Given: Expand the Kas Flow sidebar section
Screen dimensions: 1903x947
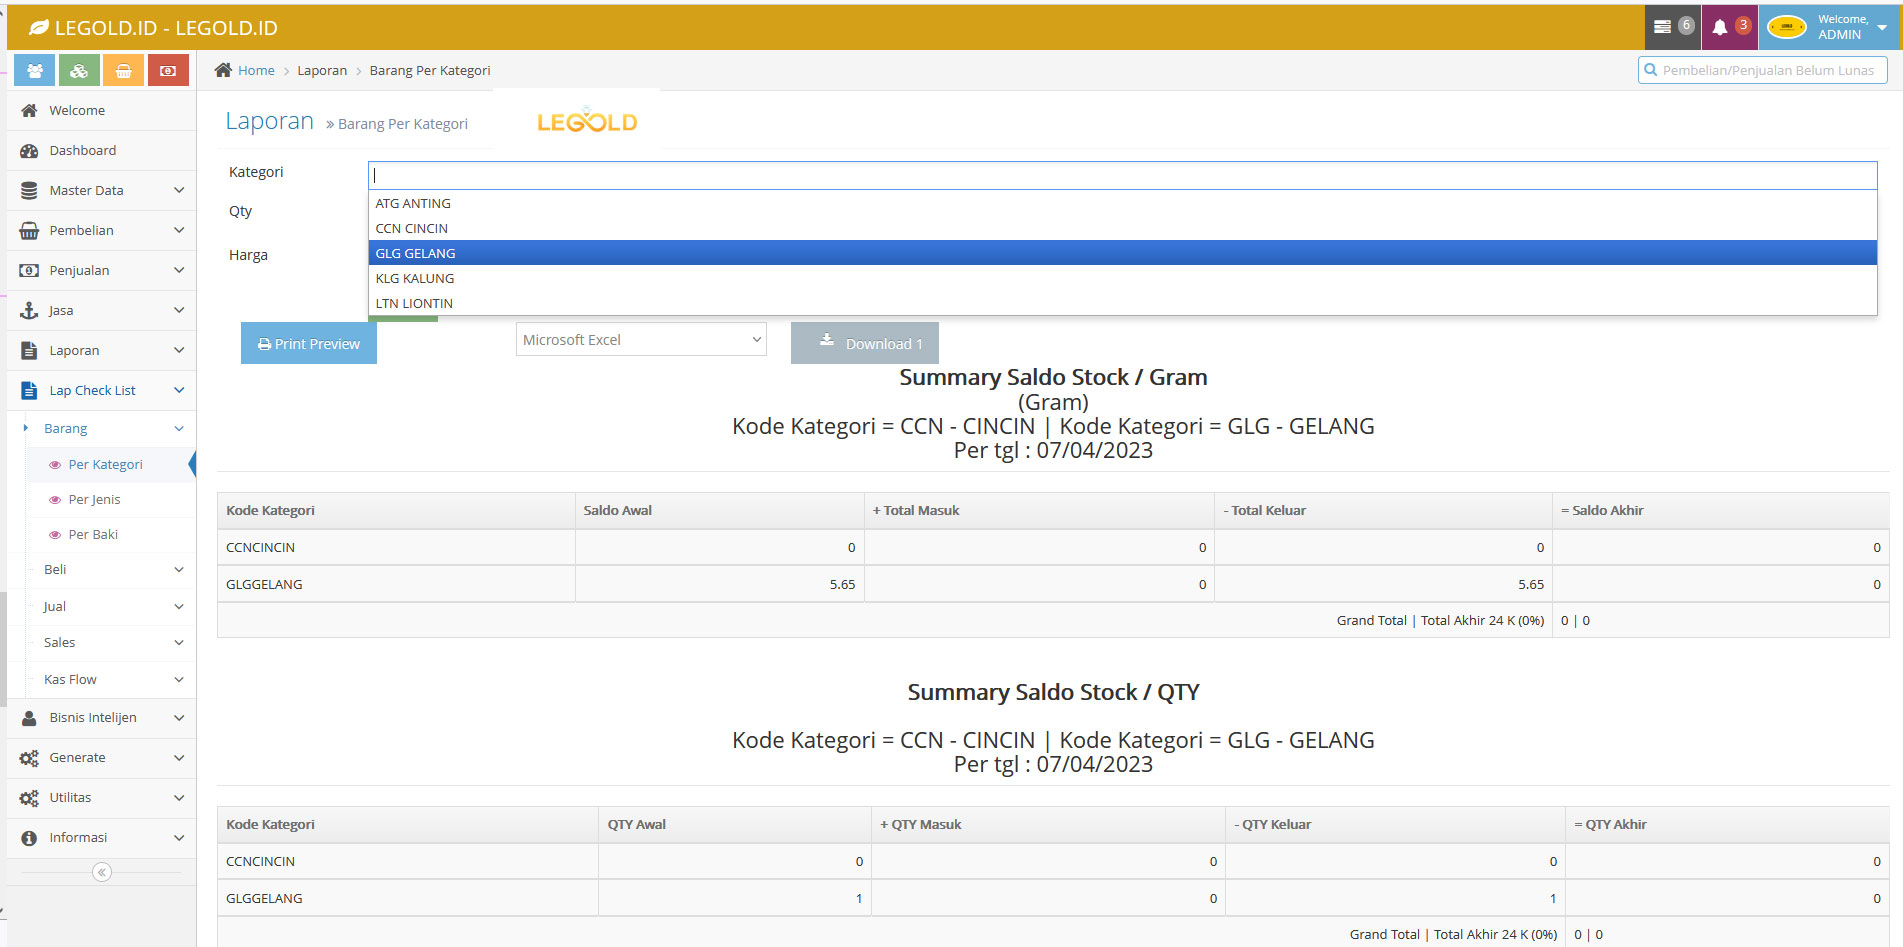Looking at the screenshot, I should [x=70, y=679].
